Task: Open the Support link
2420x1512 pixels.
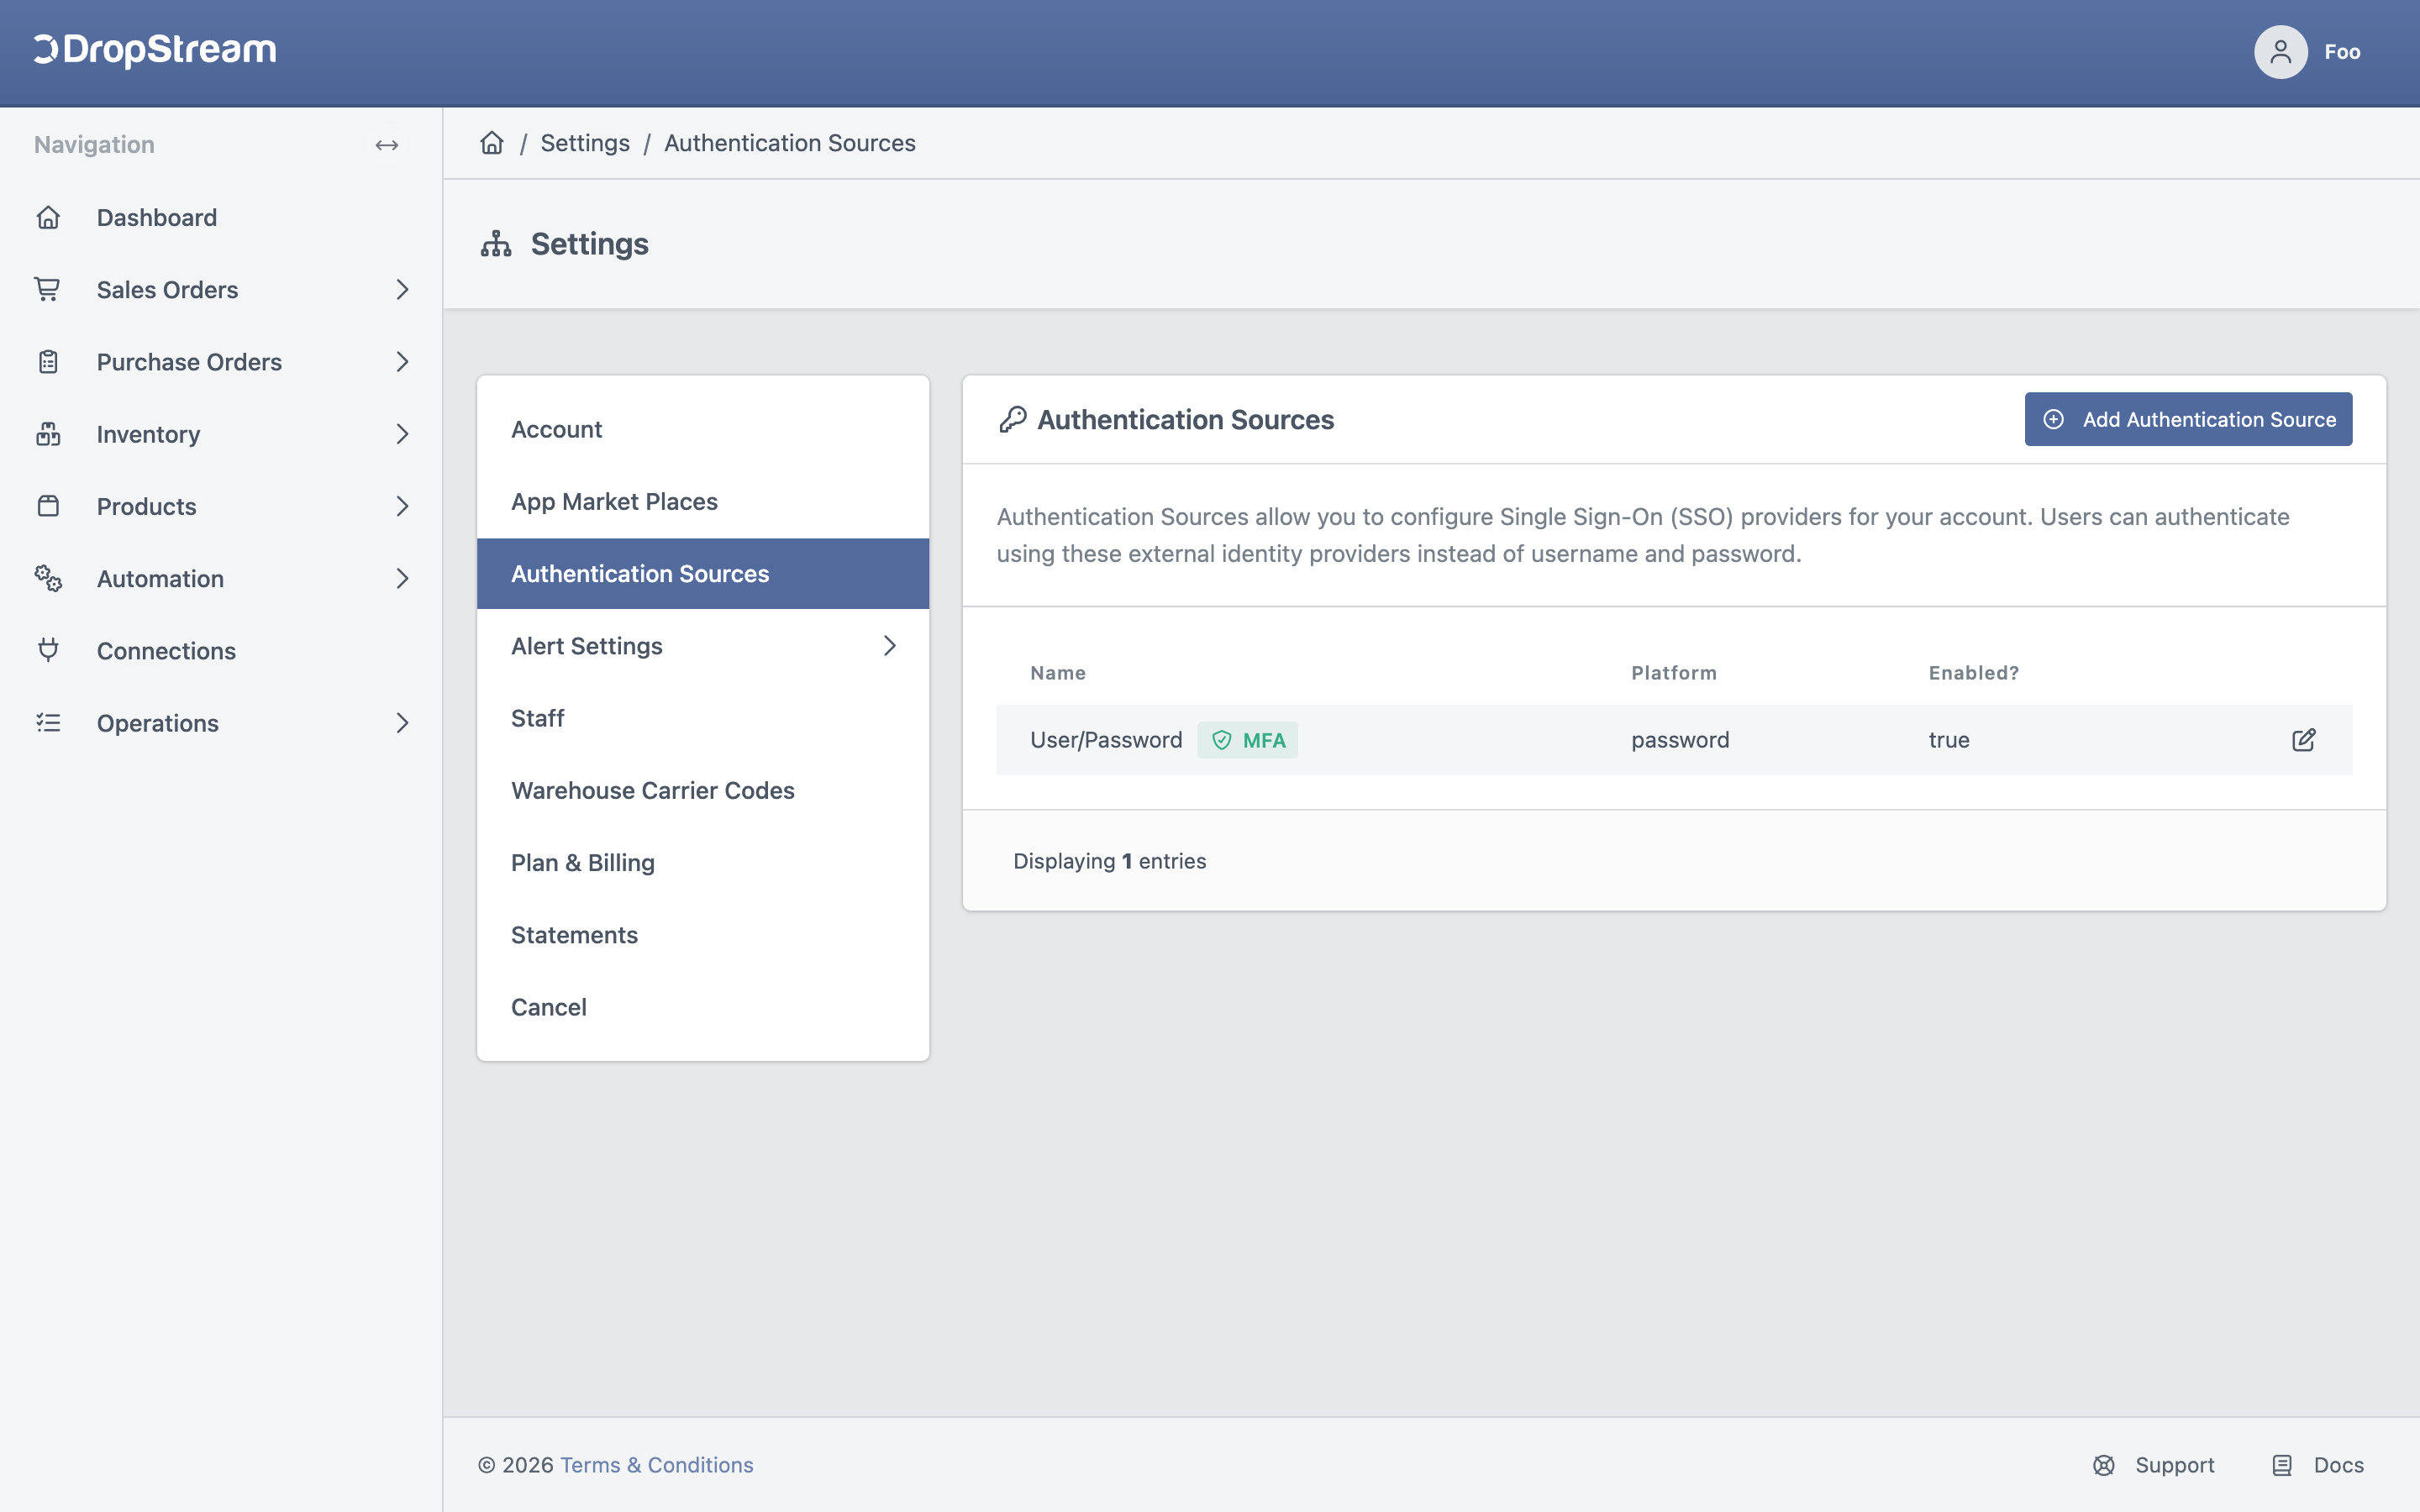Action: [2153, 1465]
